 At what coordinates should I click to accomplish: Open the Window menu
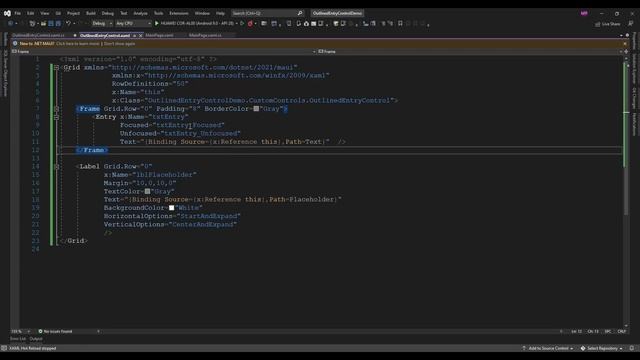202,13
